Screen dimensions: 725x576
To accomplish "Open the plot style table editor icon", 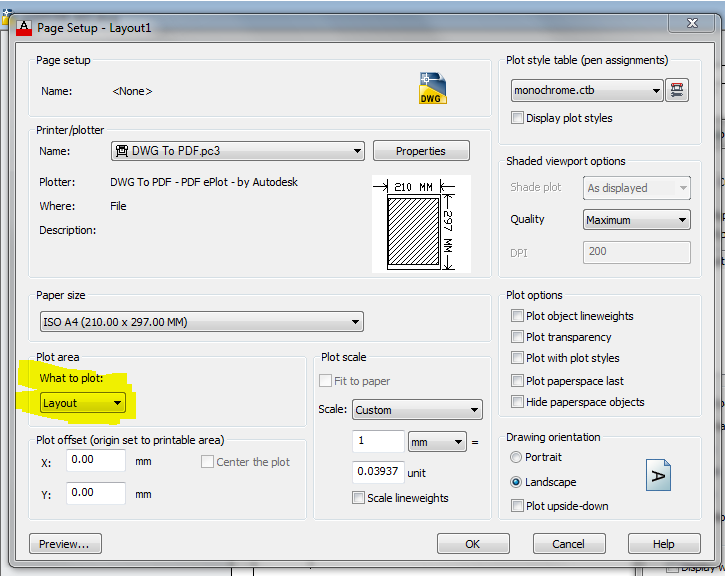I will click(677, 90).
